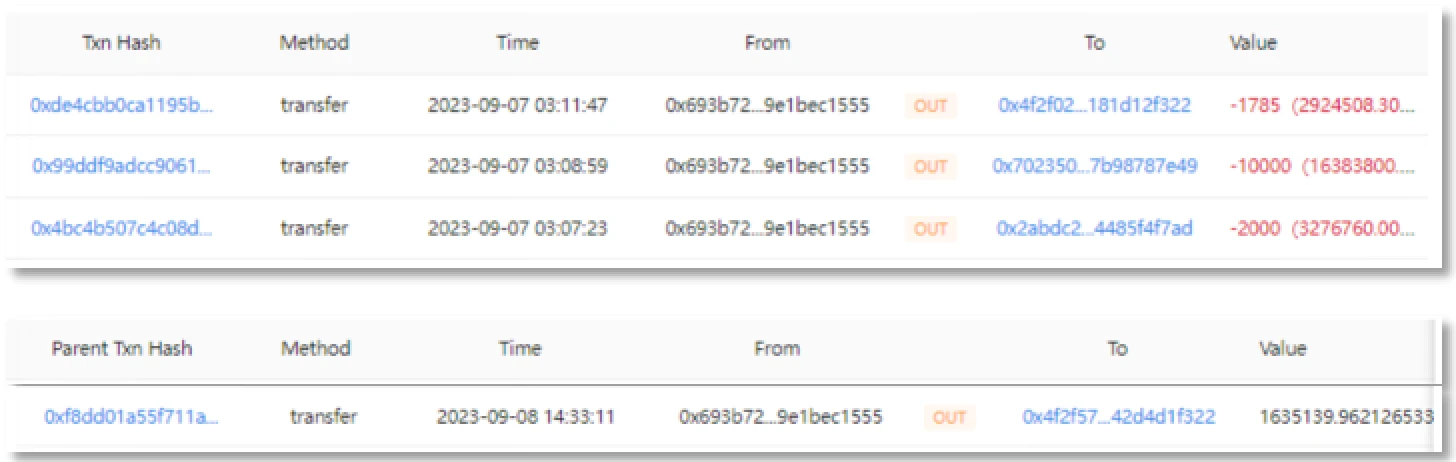Open the 0x4bc4b507c4c08d transaction link
The width and height of the screenshot is (1456, 462).
(x=122, y=228)
